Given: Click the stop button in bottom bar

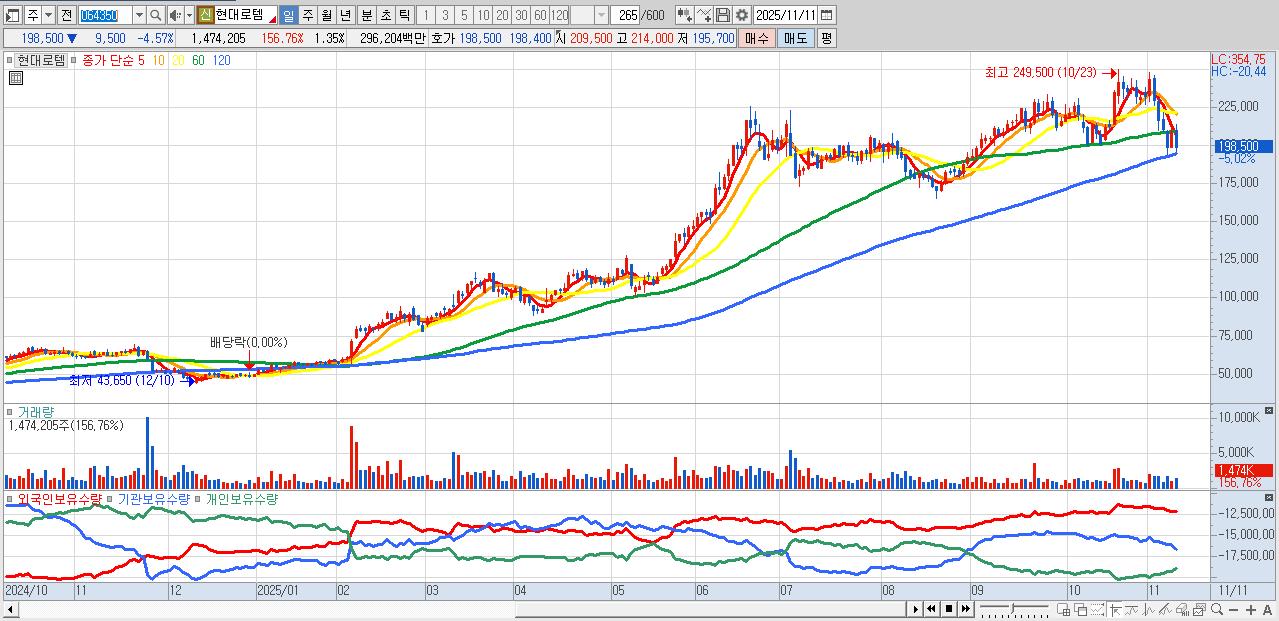Looking at the screenshot, I should [949, 609].
